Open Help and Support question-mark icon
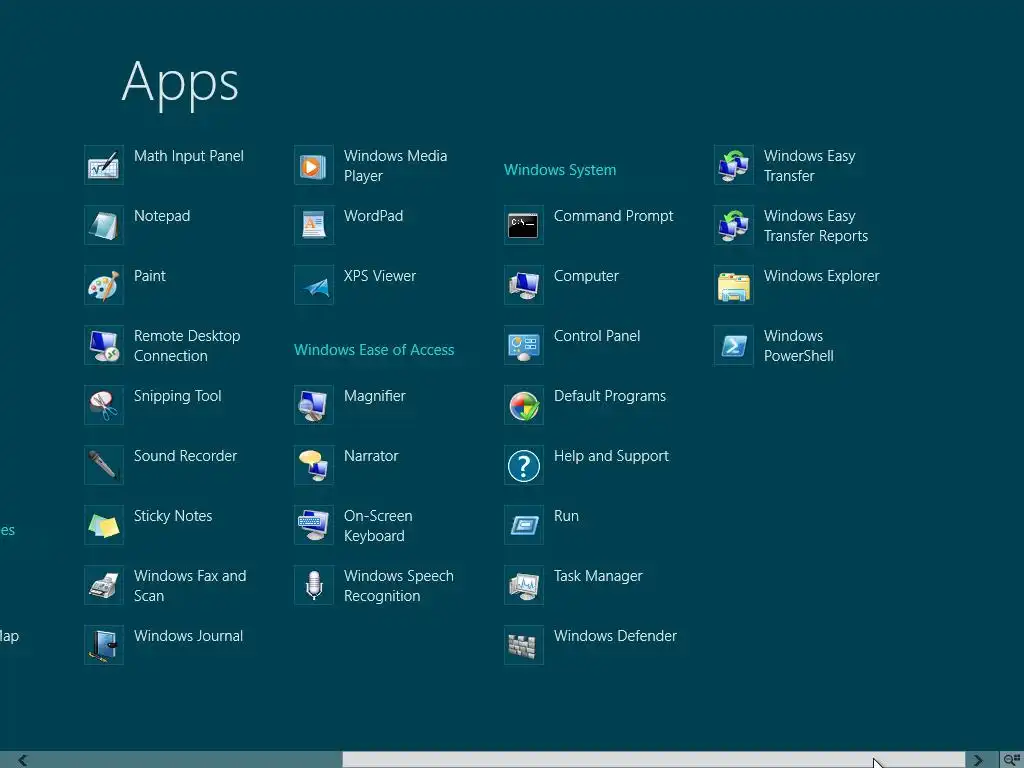 [x=524, y=466]
